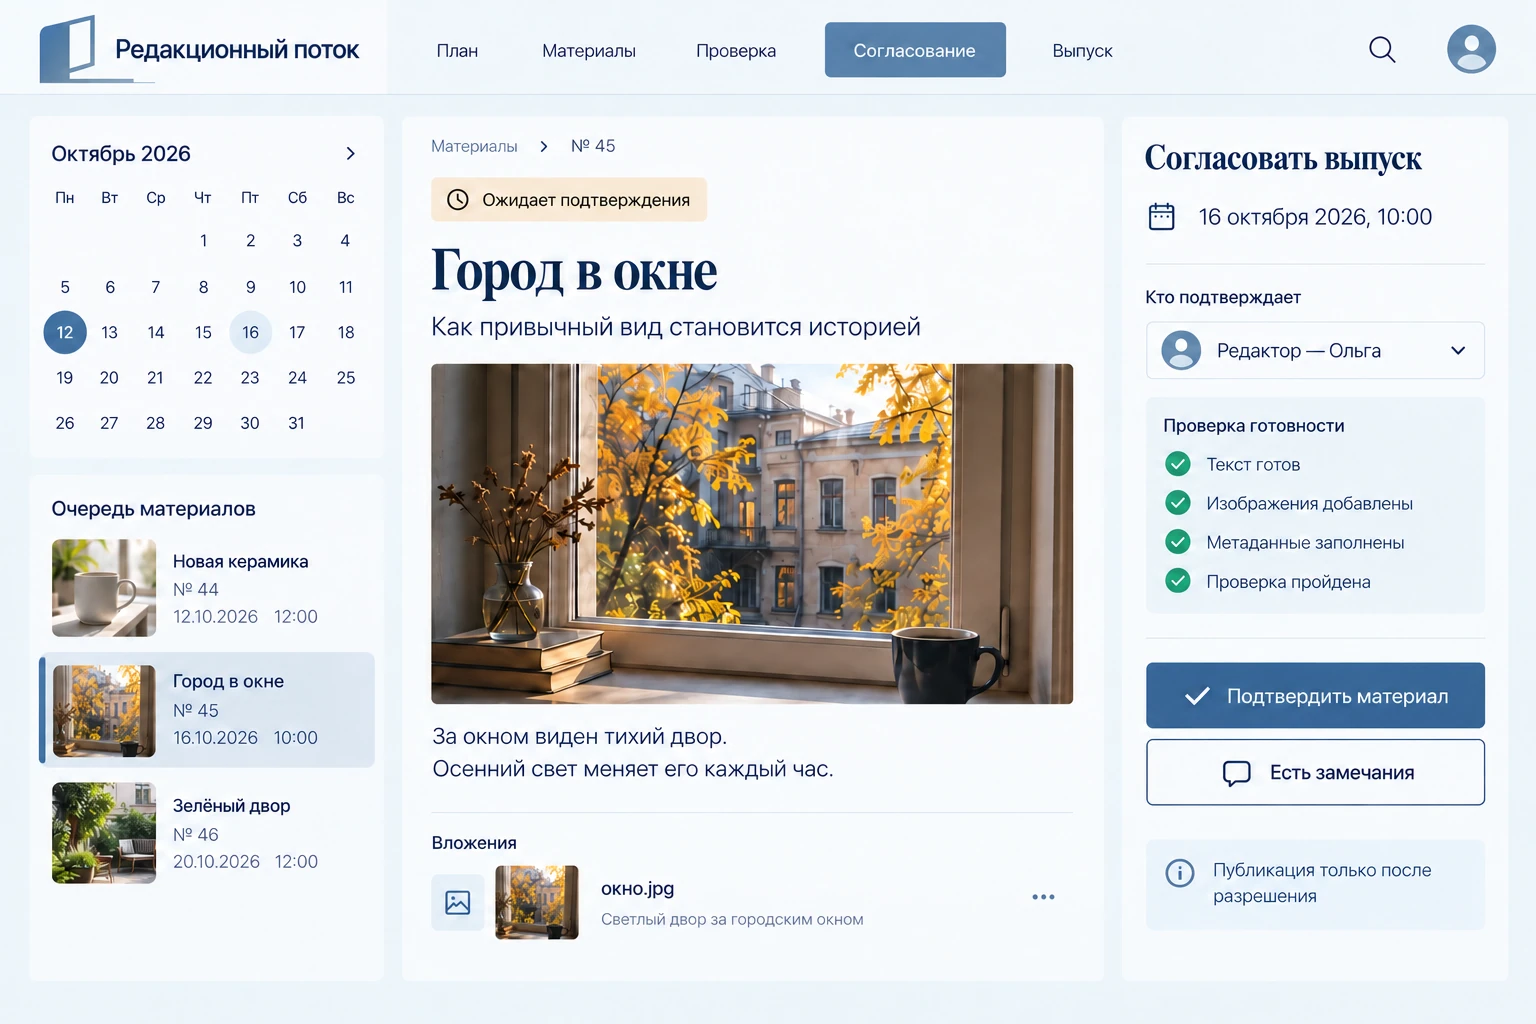Viewport: 1536px width, 1024px height.
Task: Select day 16 in calendar
Action: point(250,332)
